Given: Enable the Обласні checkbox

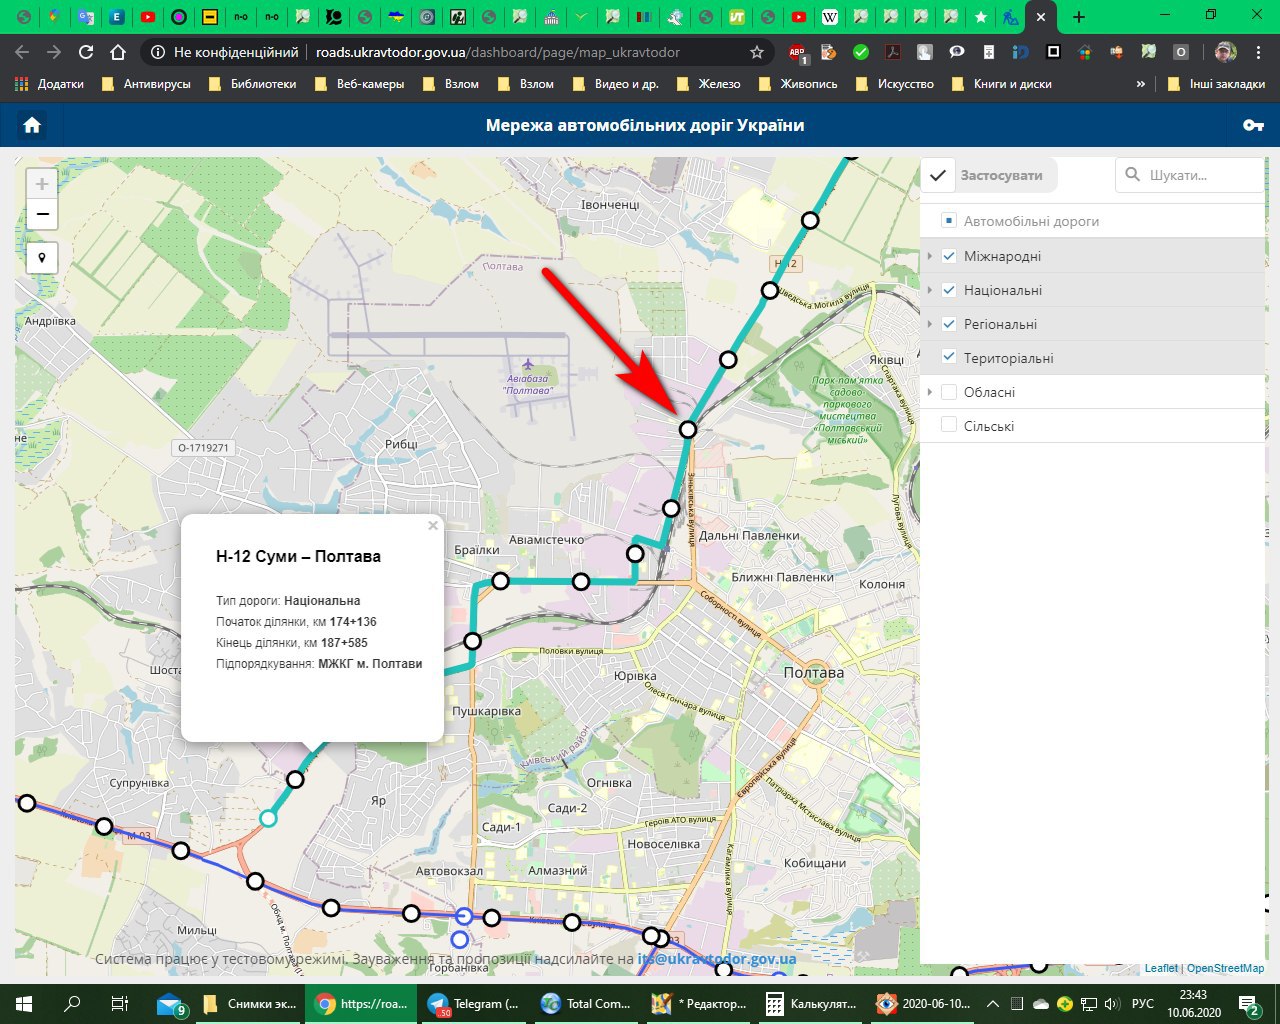Looking at the screenshot, I should point(949,392).
